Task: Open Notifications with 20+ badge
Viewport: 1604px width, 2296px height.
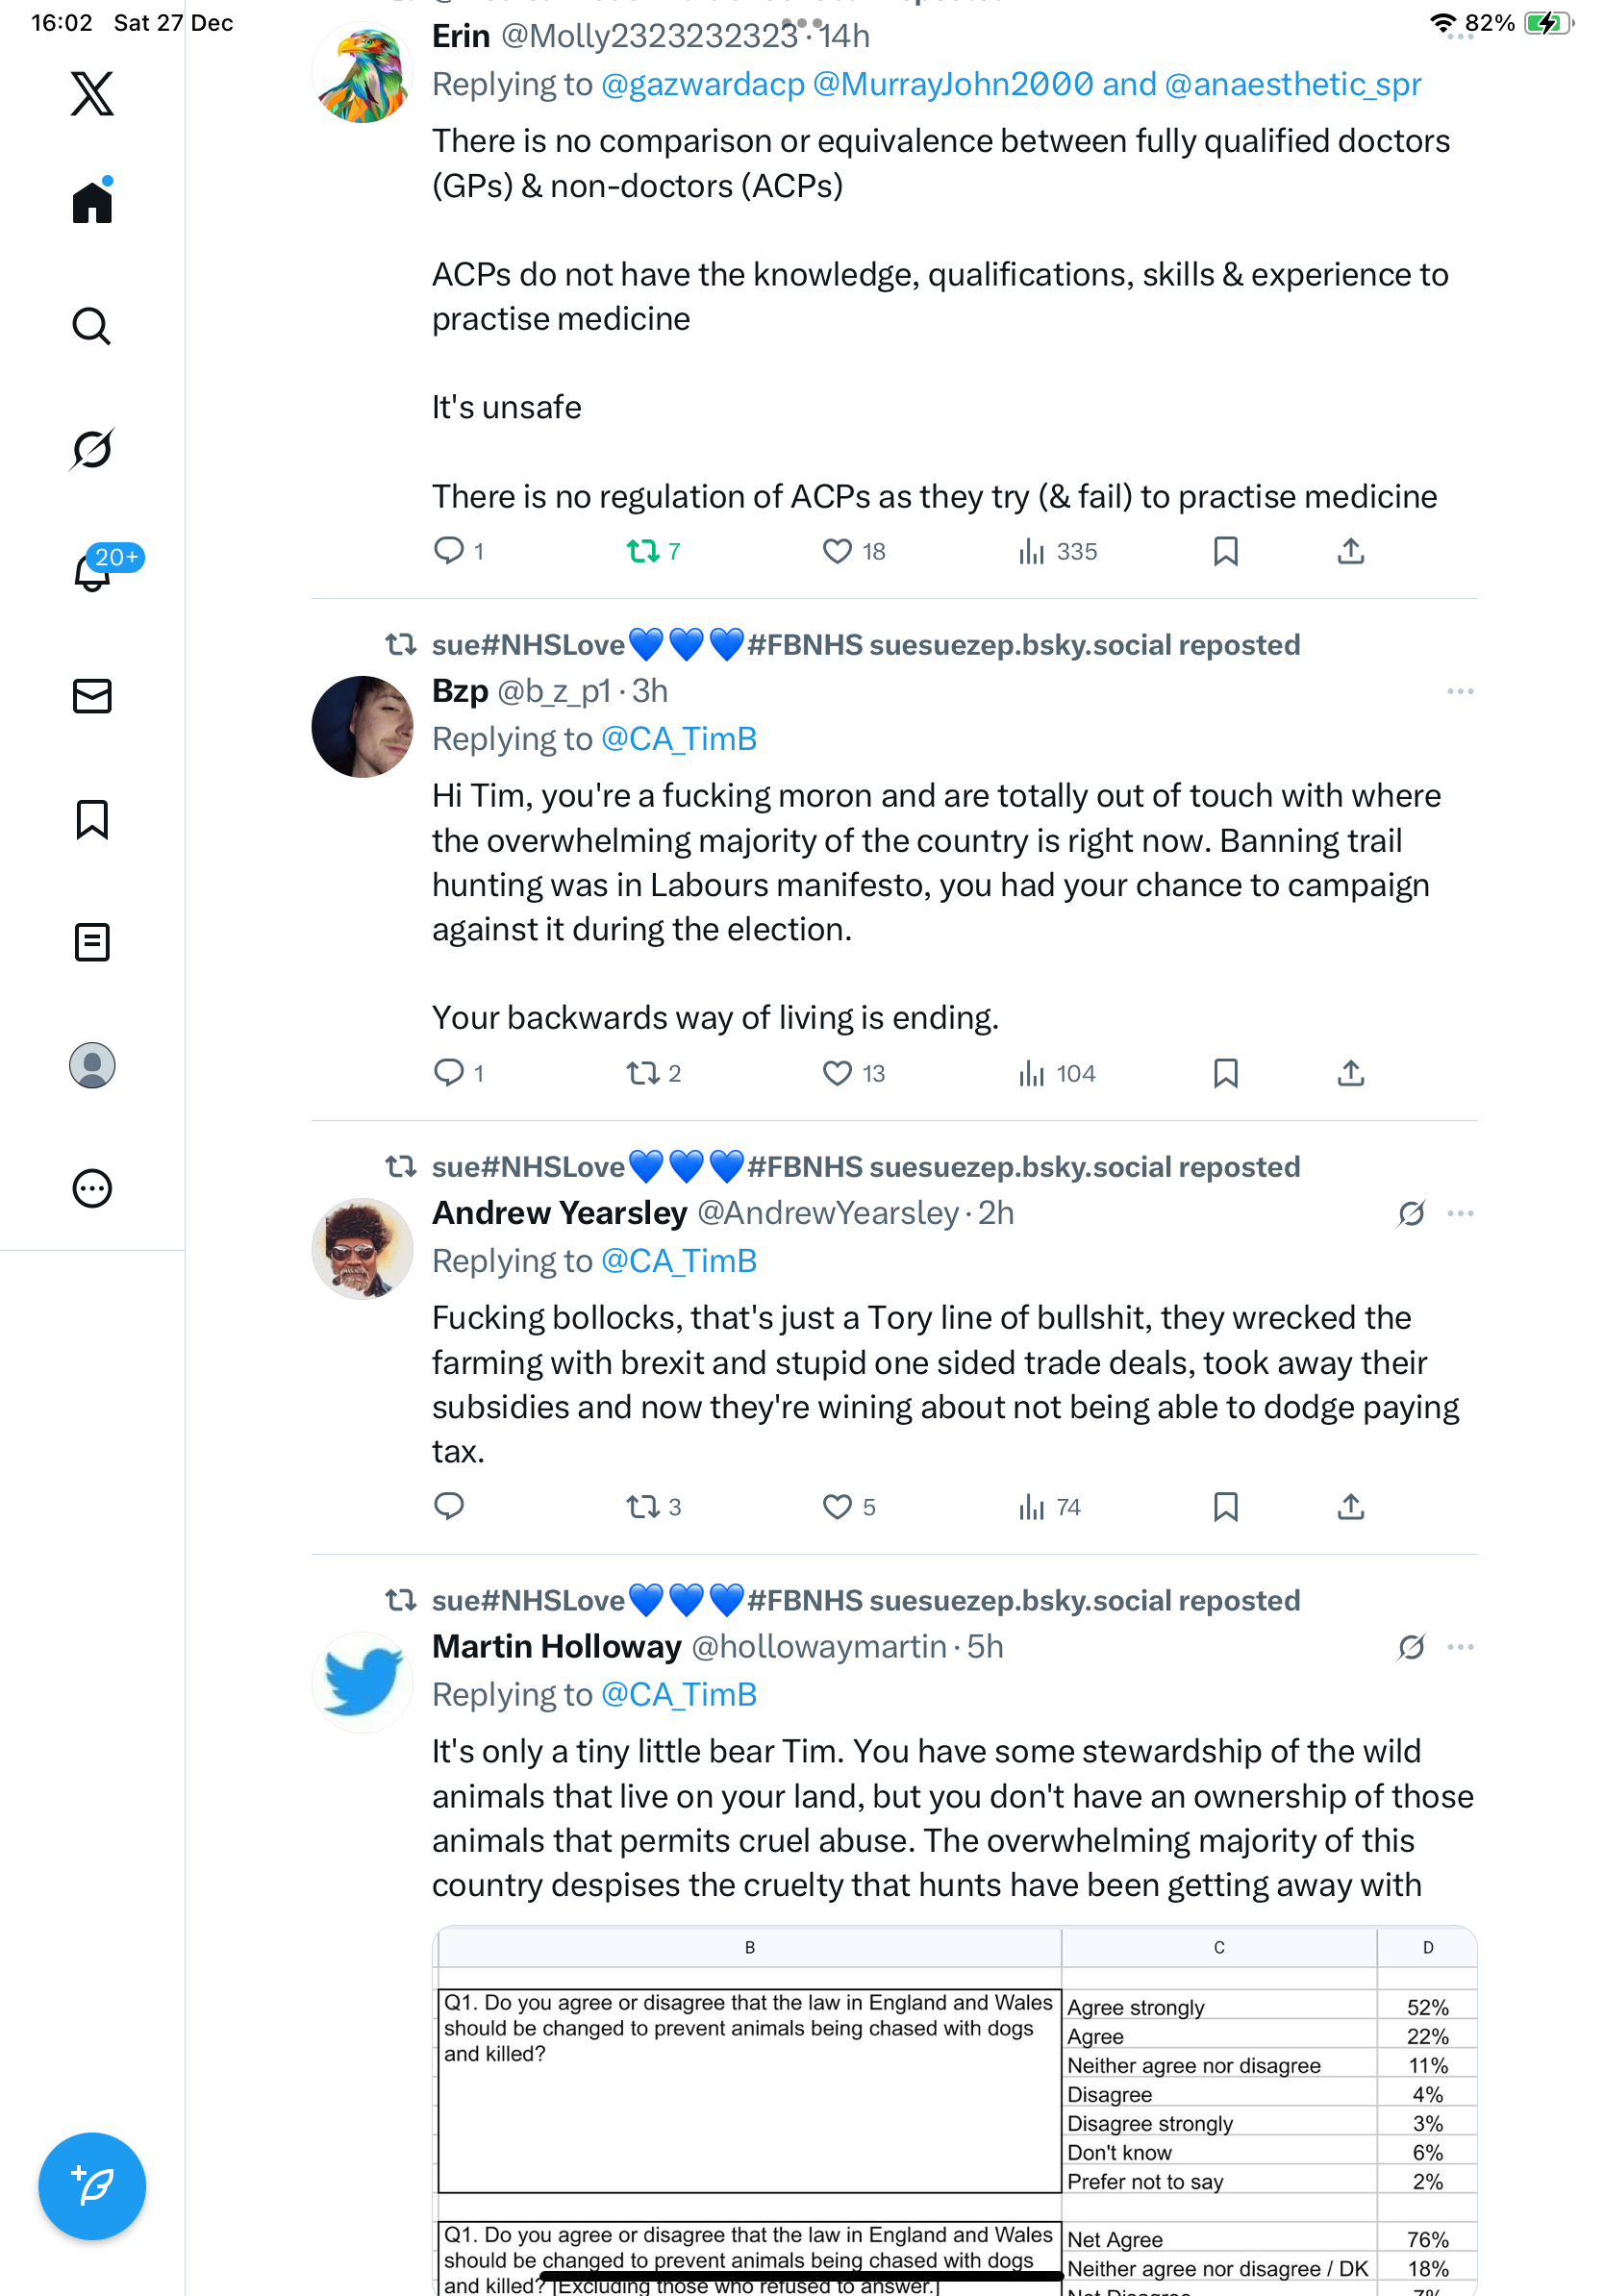Action: pos(92,572)
